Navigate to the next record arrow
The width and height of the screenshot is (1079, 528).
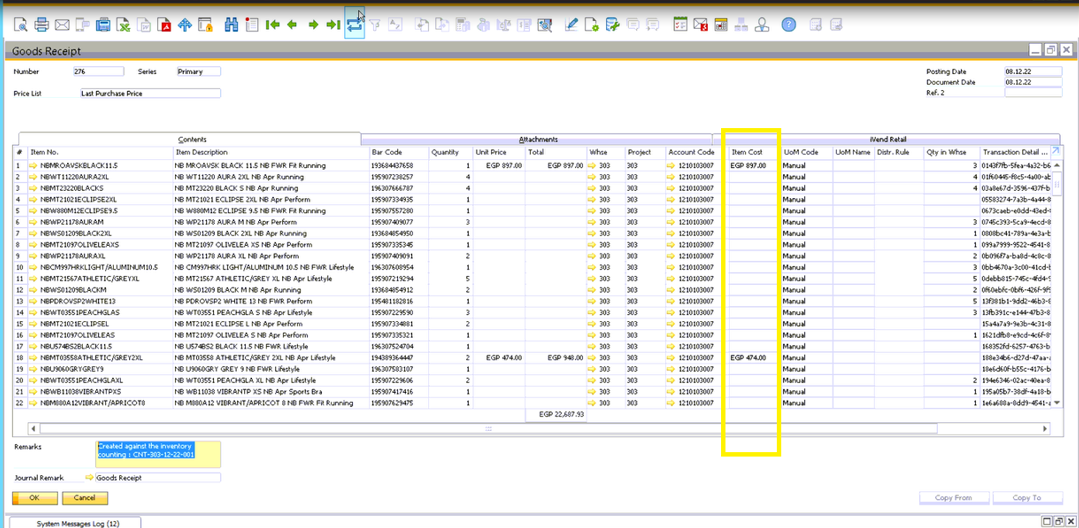[313, 25]
